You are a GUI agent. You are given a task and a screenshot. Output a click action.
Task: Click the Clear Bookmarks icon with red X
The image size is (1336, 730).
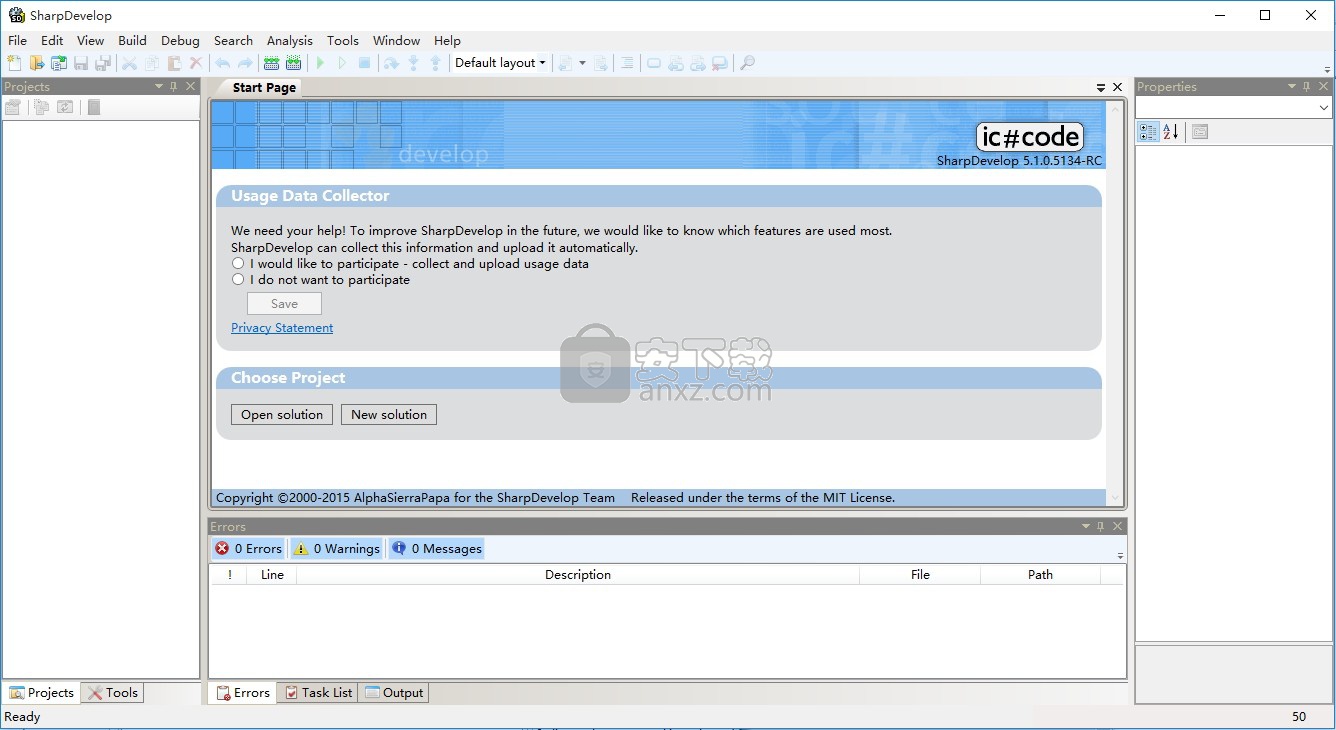pyautogui.click(x=720, y=63)
